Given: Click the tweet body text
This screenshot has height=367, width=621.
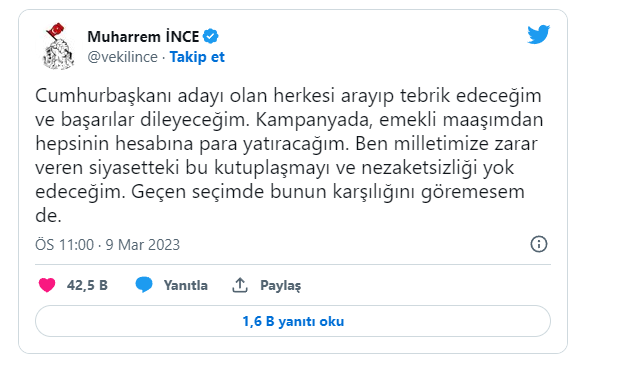Looking at the screenshot, I should click(289, 155).
